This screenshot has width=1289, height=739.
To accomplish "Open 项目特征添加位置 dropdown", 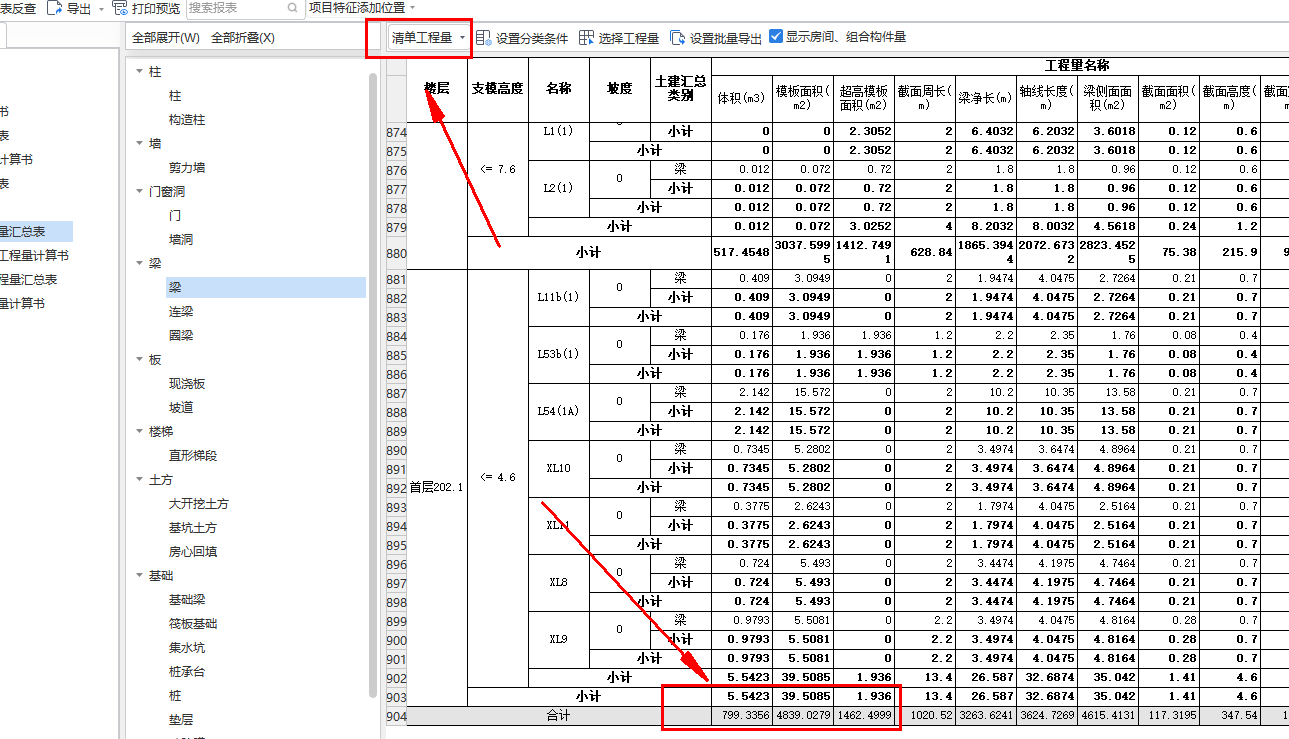I will (x=363, y=8).
